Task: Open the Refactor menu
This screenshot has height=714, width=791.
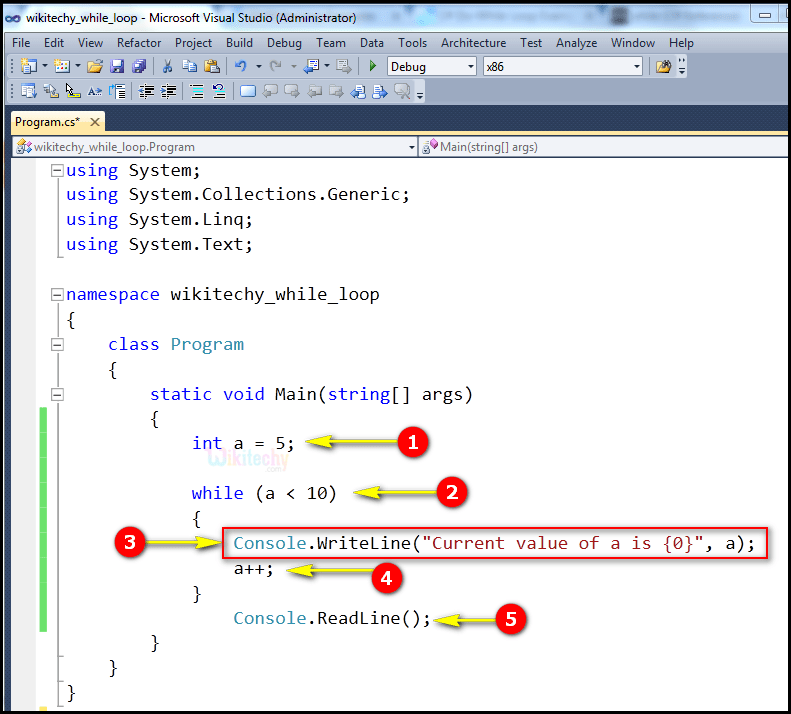Action: [x=139, y=43]
